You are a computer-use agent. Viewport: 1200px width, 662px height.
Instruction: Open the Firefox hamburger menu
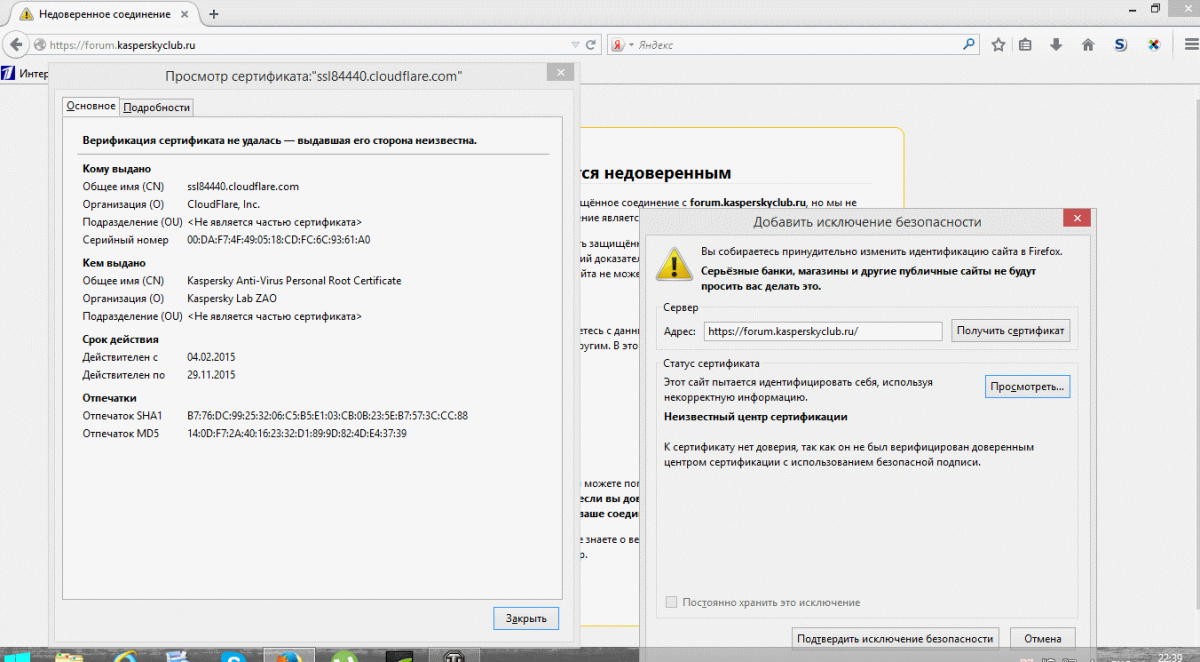click(1185, 45)
